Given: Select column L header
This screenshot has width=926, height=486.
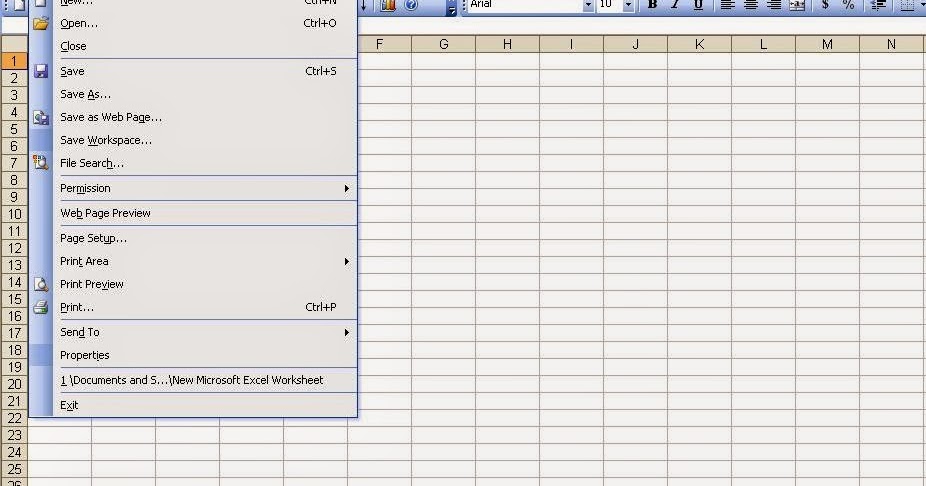Looking at the screenshot, I should (x=764, y=44).
